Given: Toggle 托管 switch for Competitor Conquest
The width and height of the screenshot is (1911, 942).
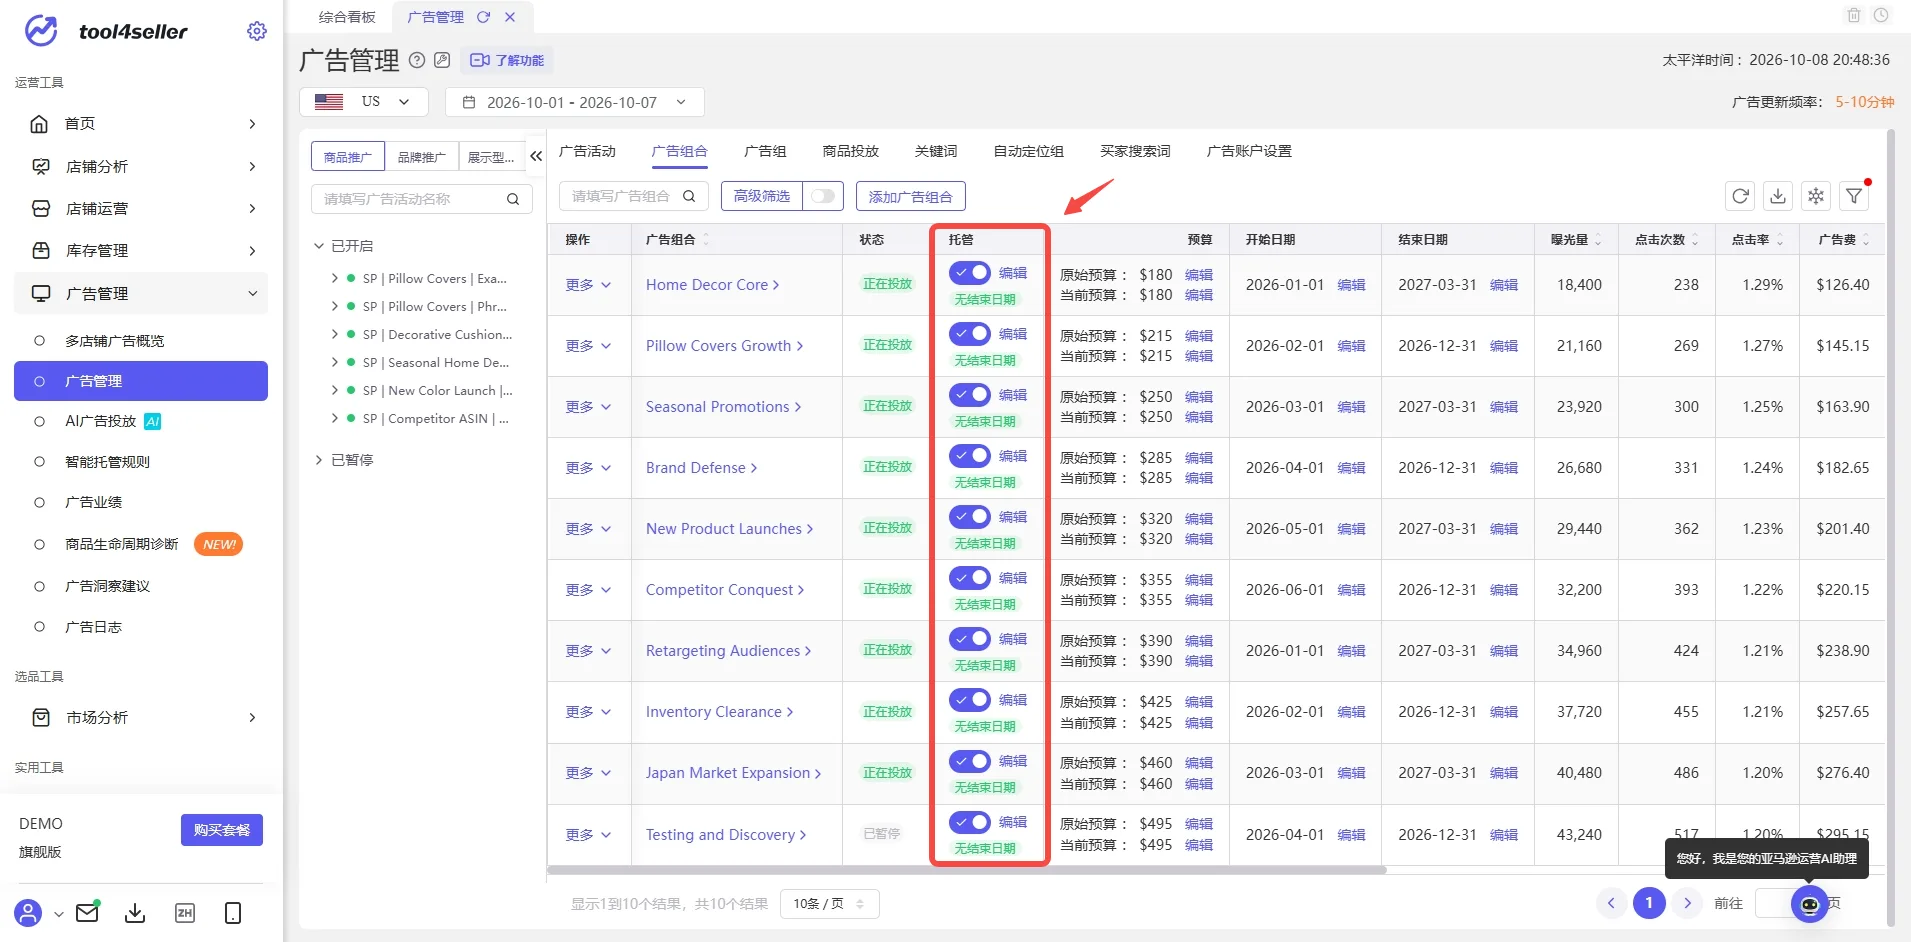Looking at the screenshot, I should pos(970,578).
